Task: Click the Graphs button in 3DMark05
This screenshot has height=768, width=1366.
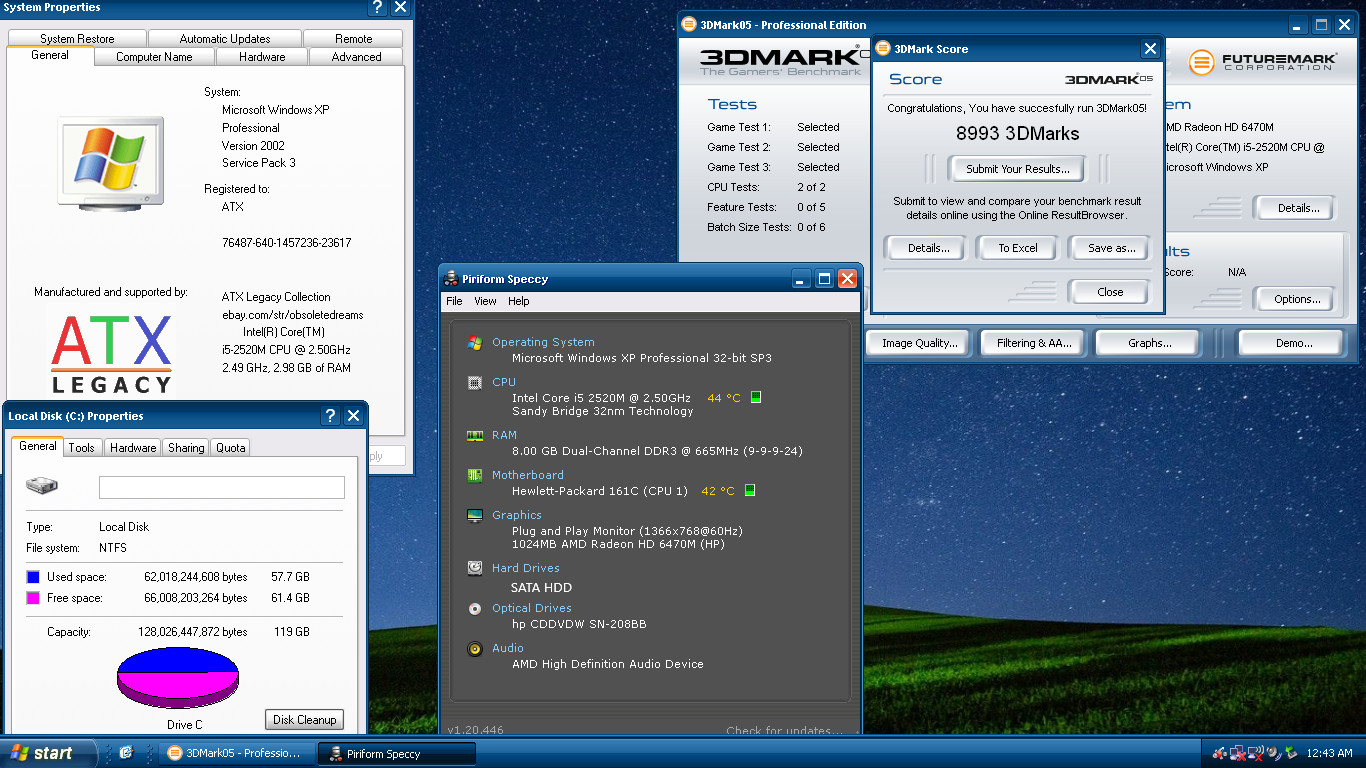Action: (1149, 343)
